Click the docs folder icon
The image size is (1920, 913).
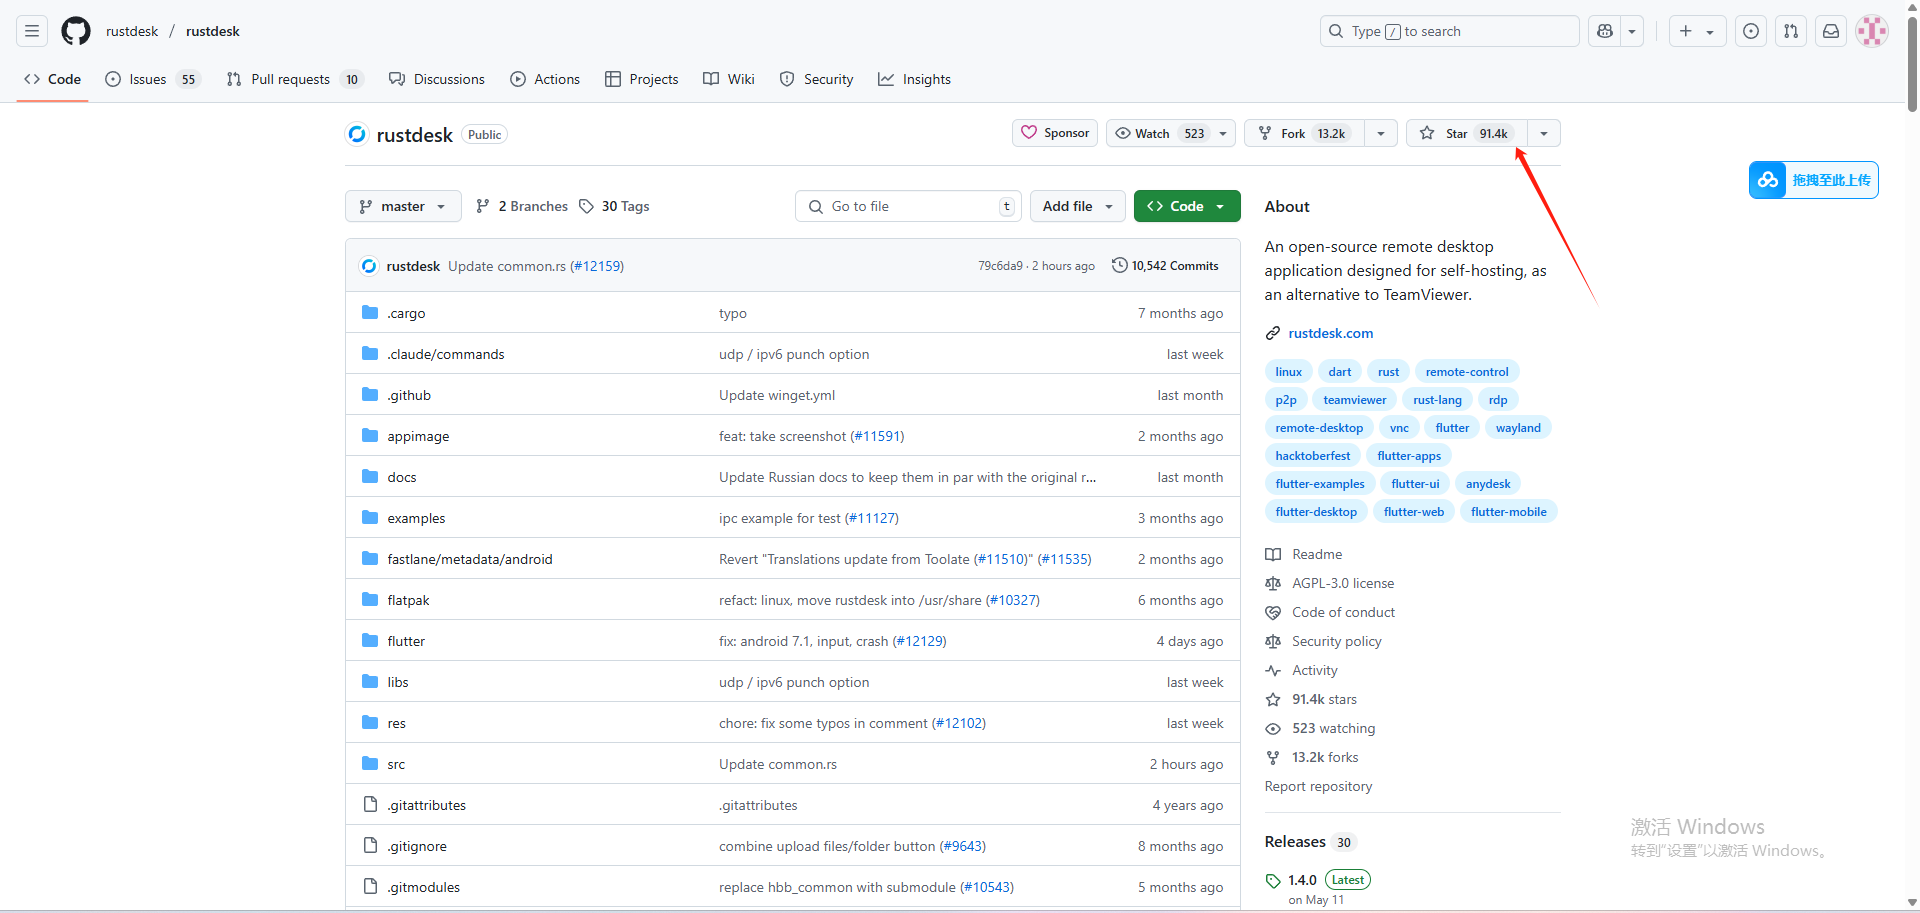click(x=370, y=476)
